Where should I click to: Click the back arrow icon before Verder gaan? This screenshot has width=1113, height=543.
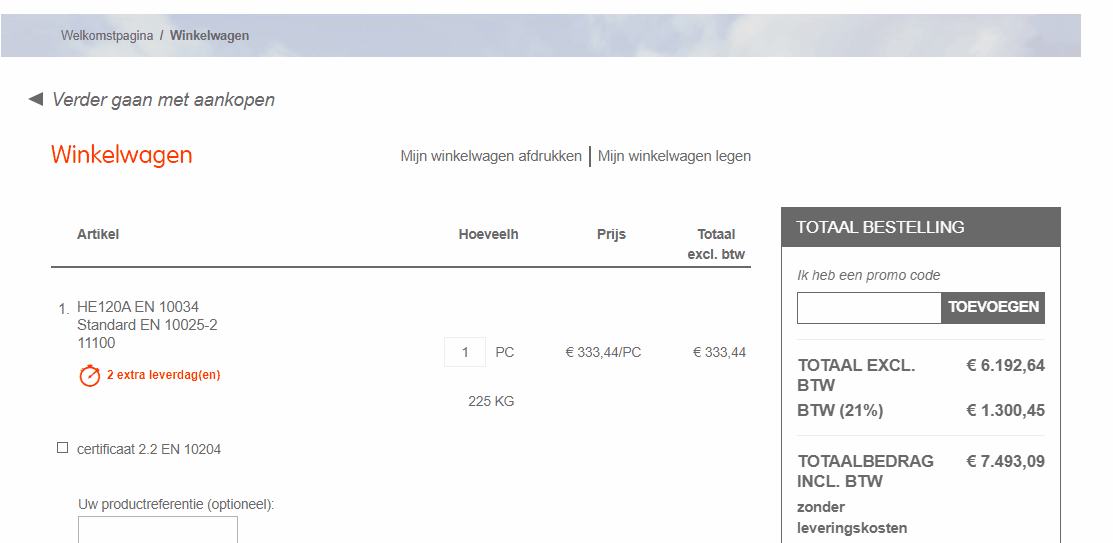[36, 99]
